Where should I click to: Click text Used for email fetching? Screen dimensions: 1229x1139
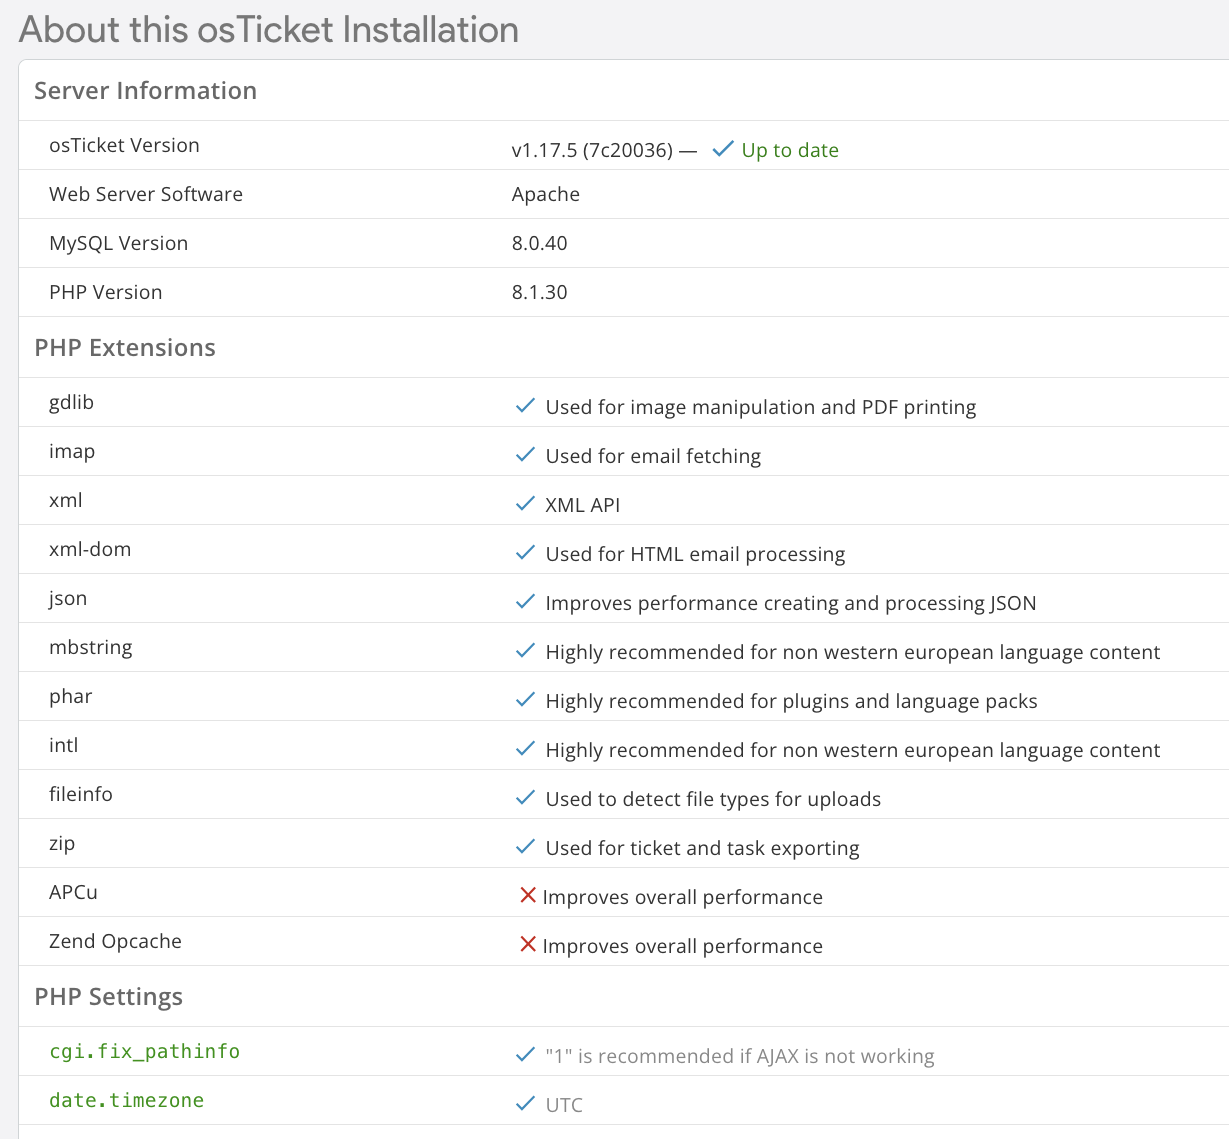point(653,457)
